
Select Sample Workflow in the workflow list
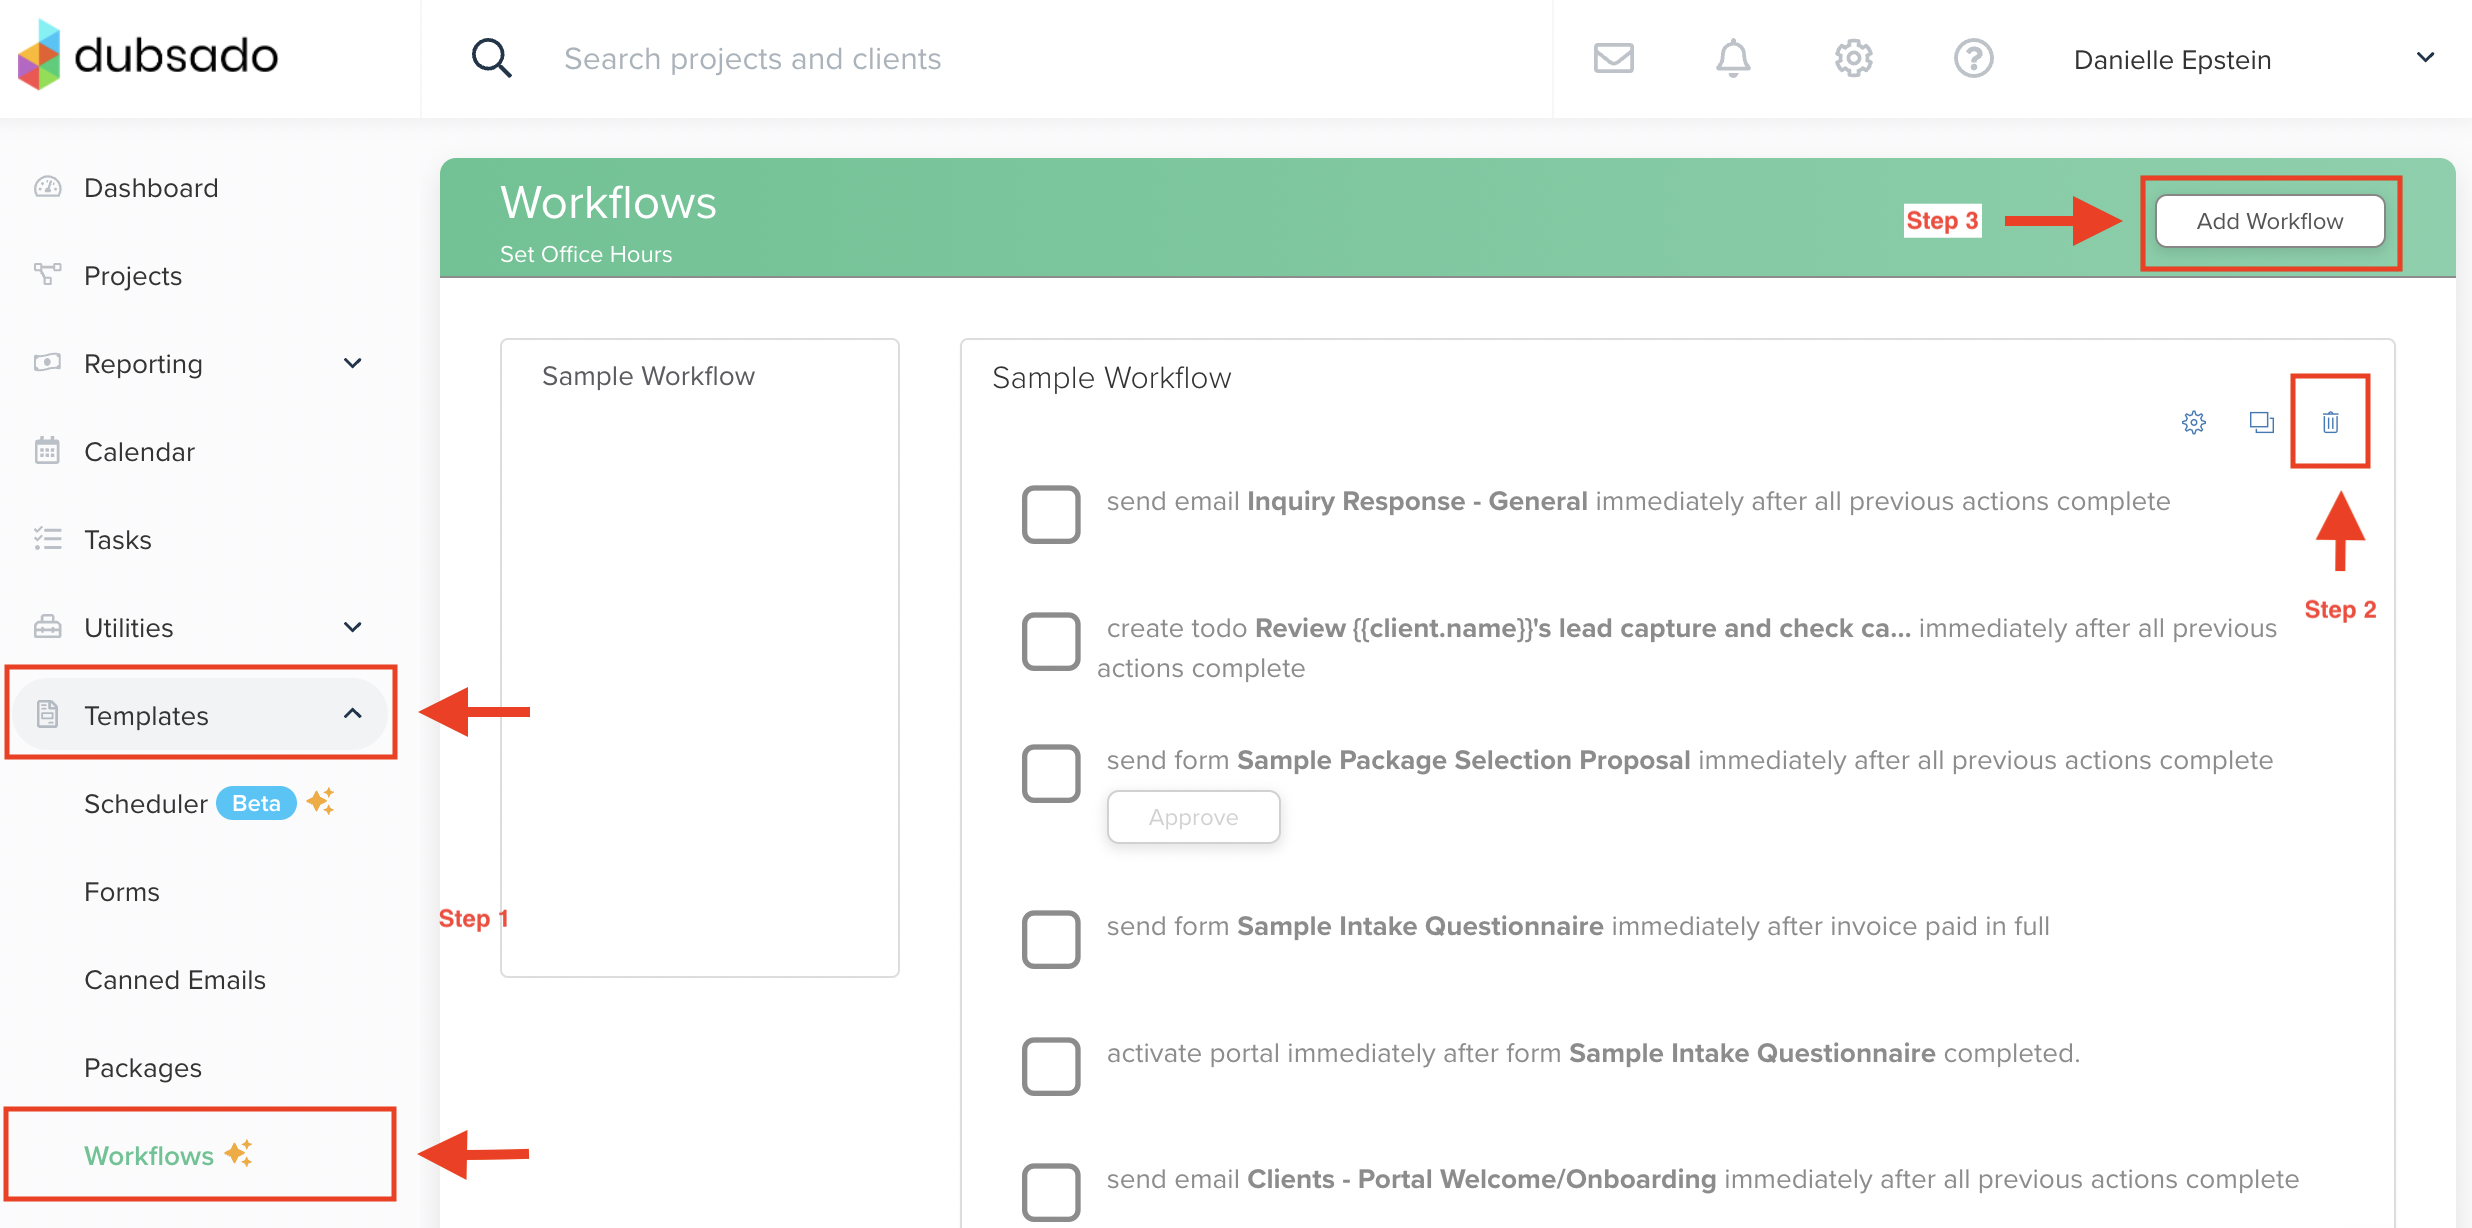pos(648,376)
